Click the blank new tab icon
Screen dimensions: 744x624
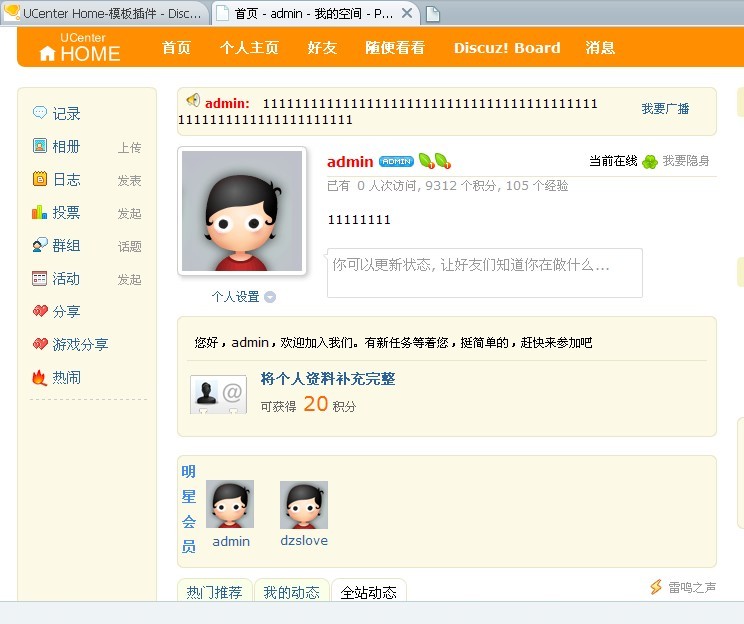[433, 14]
